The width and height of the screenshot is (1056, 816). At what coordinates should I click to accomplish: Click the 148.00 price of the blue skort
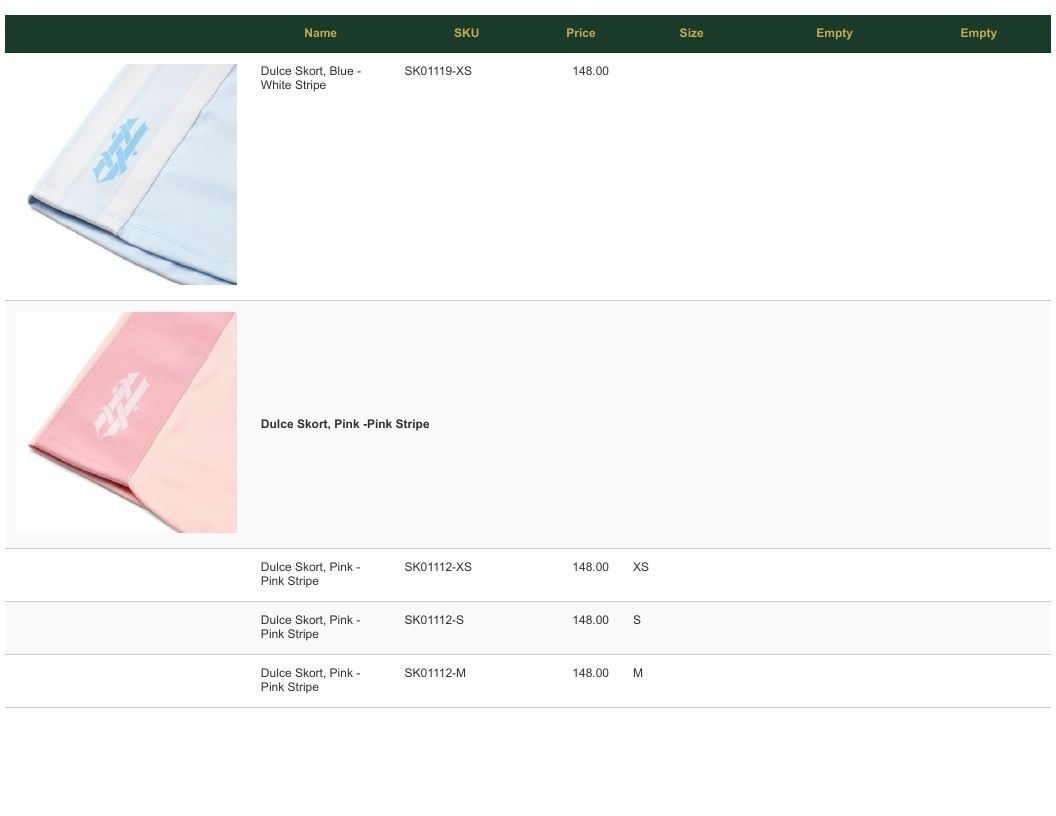pos(591,71)
